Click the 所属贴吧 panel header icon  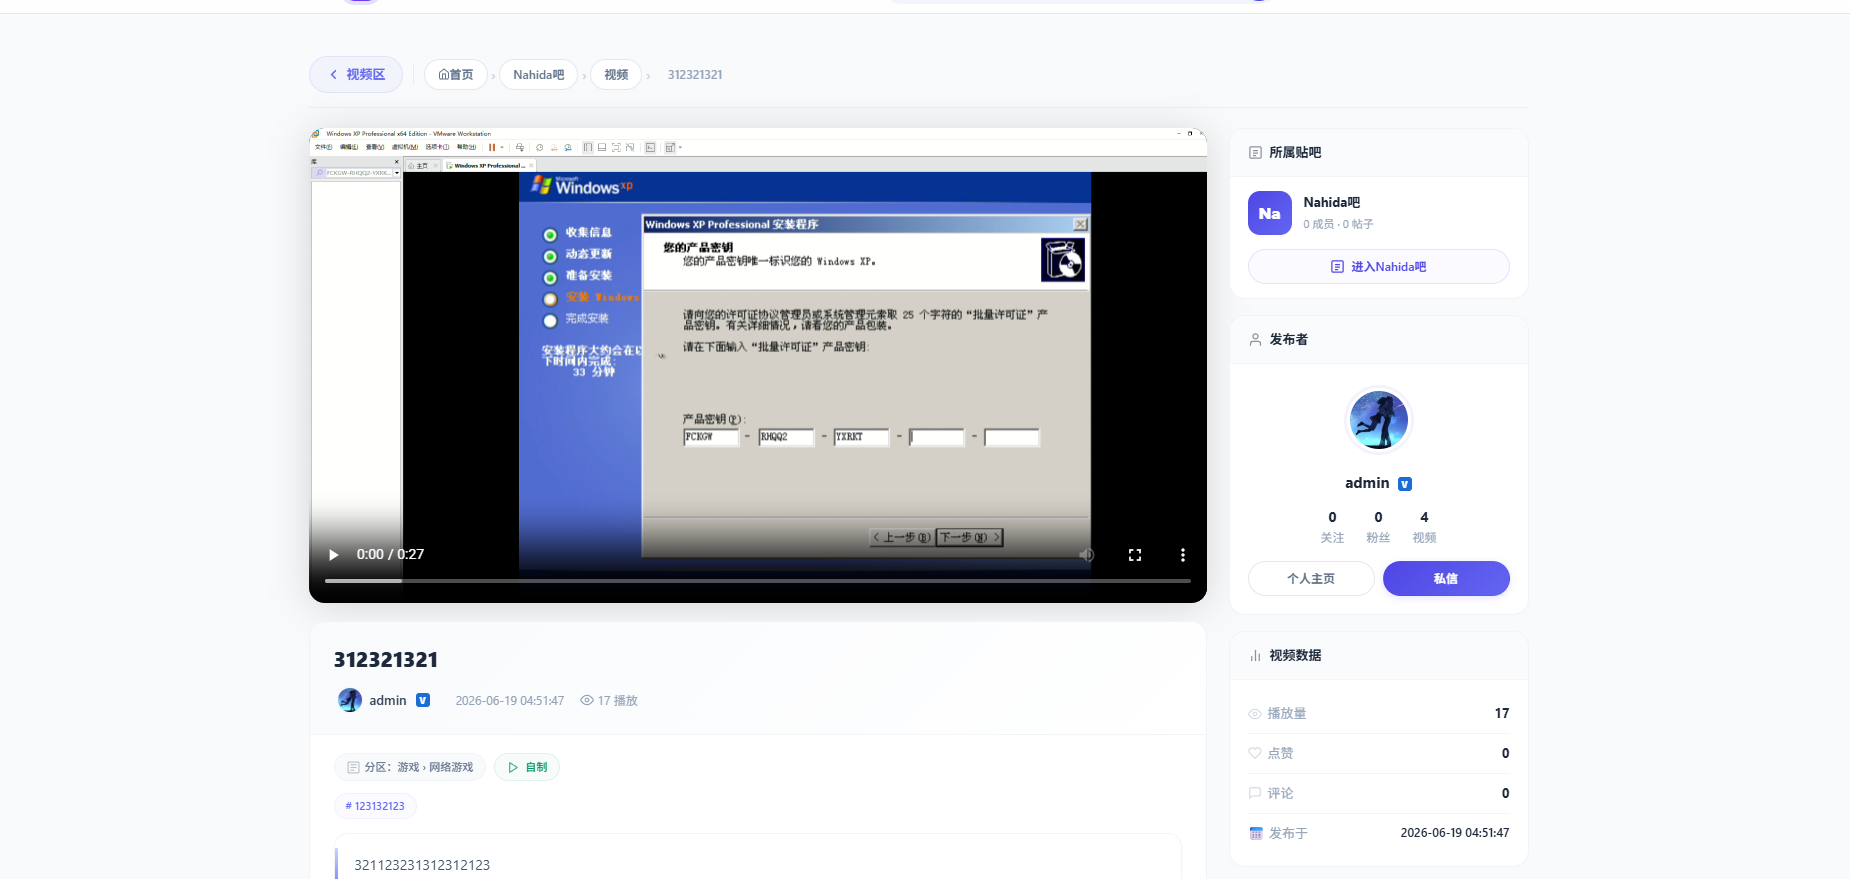click(1255, 153)
